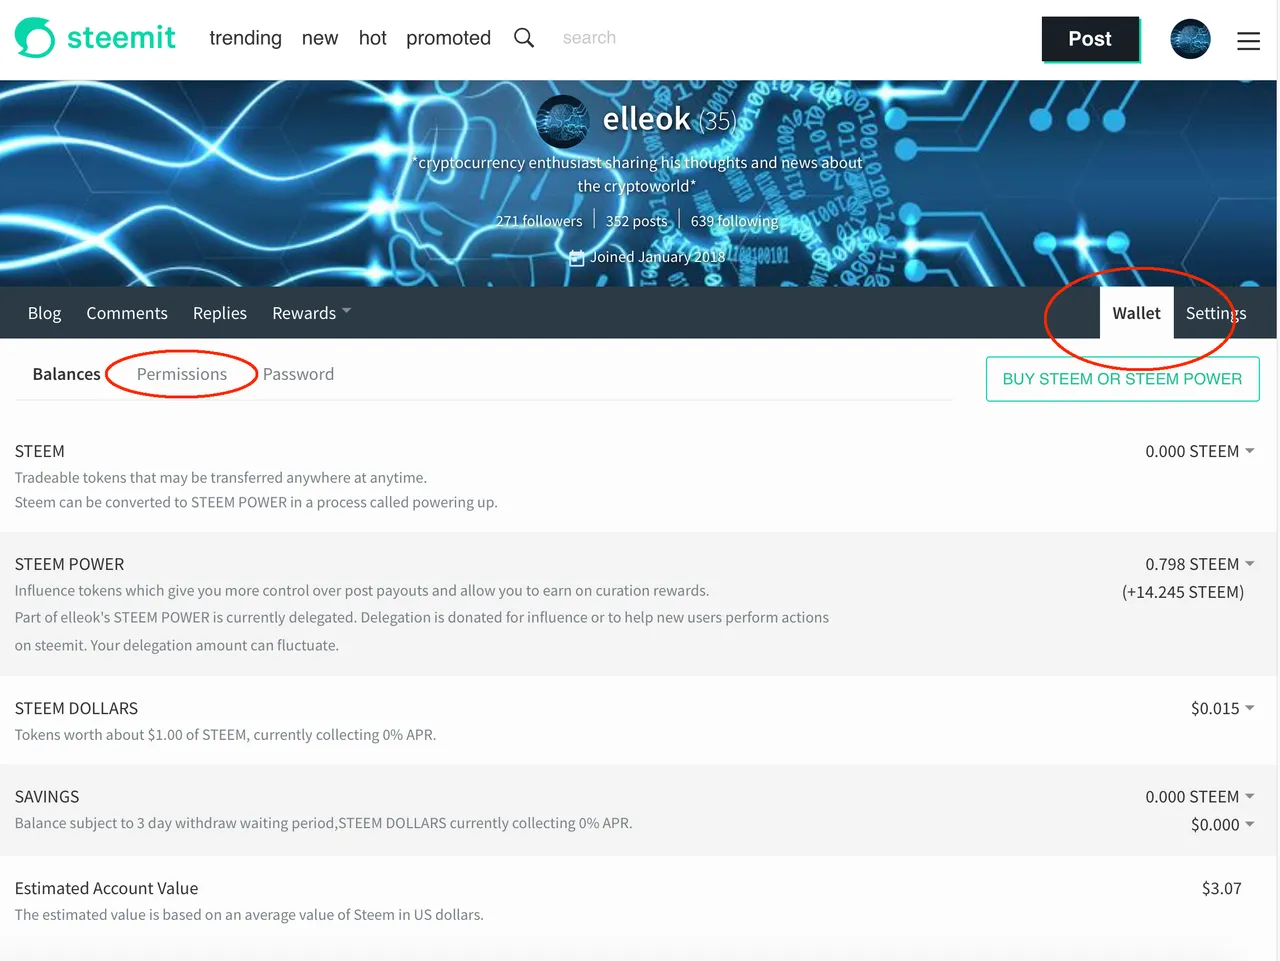Open the hot posts feed
Image resolution: width=1280 pixels, height=961 pixels.
tap(372, 38)
